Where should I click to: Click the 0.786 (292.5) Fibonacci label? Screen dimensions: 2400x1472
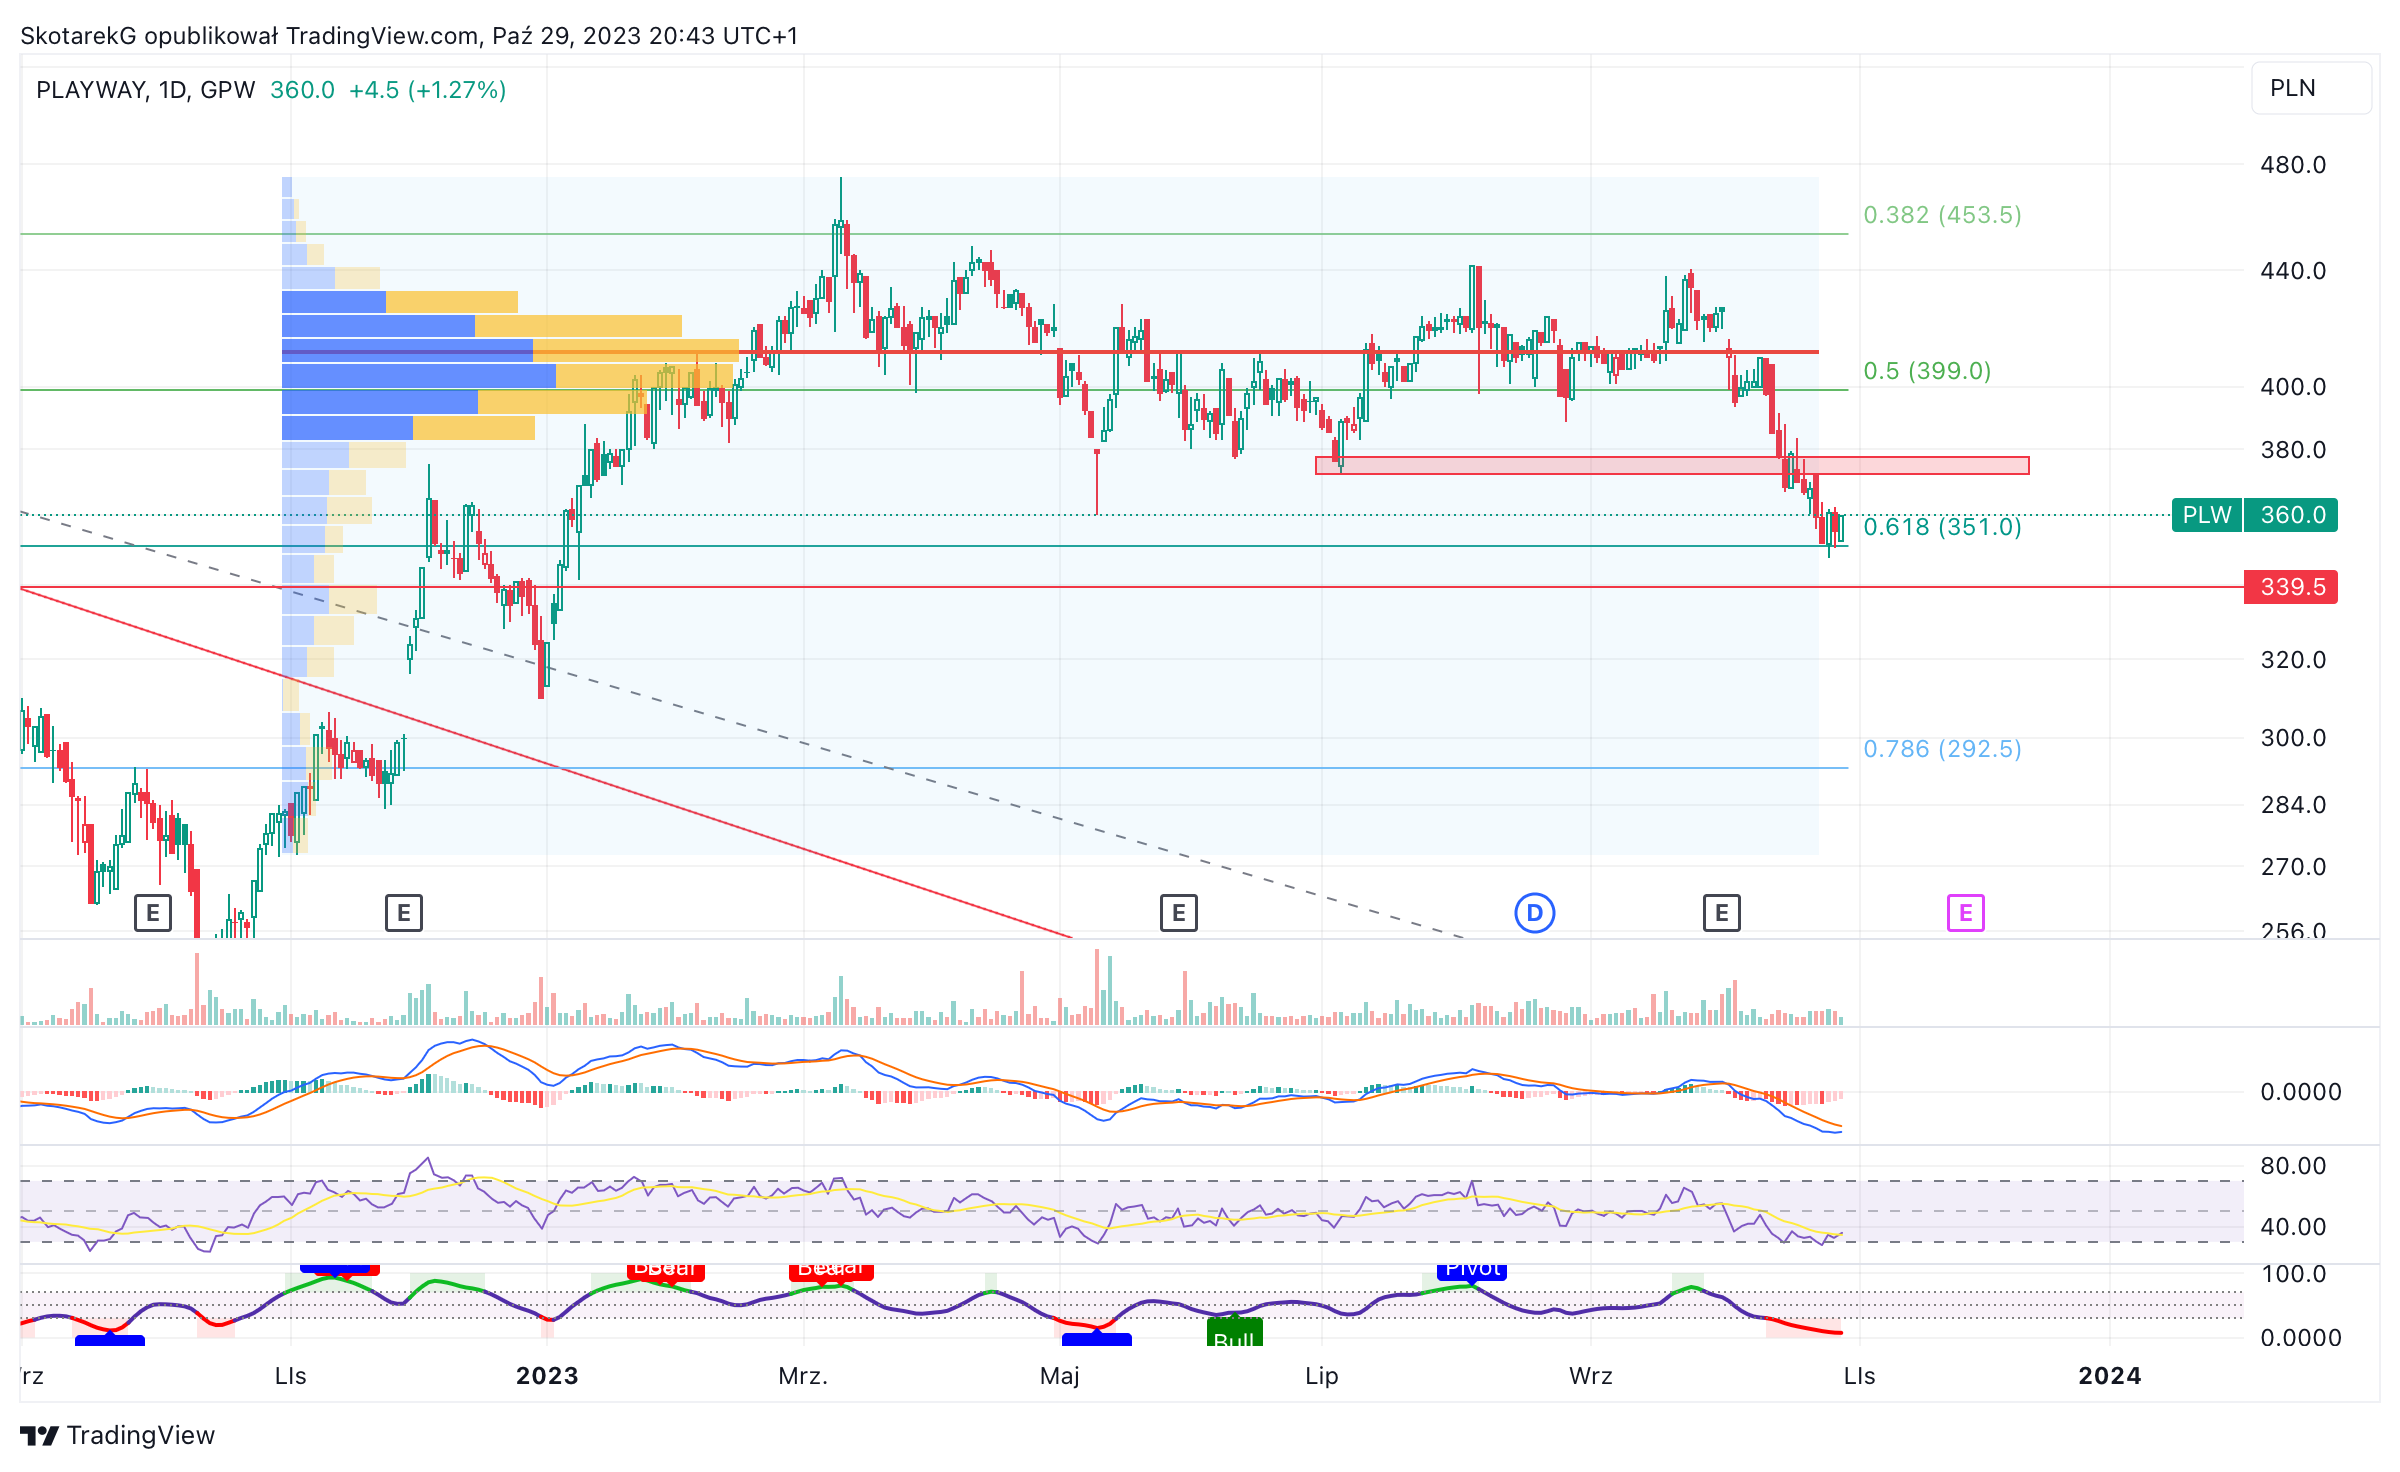coord(1942,749)
